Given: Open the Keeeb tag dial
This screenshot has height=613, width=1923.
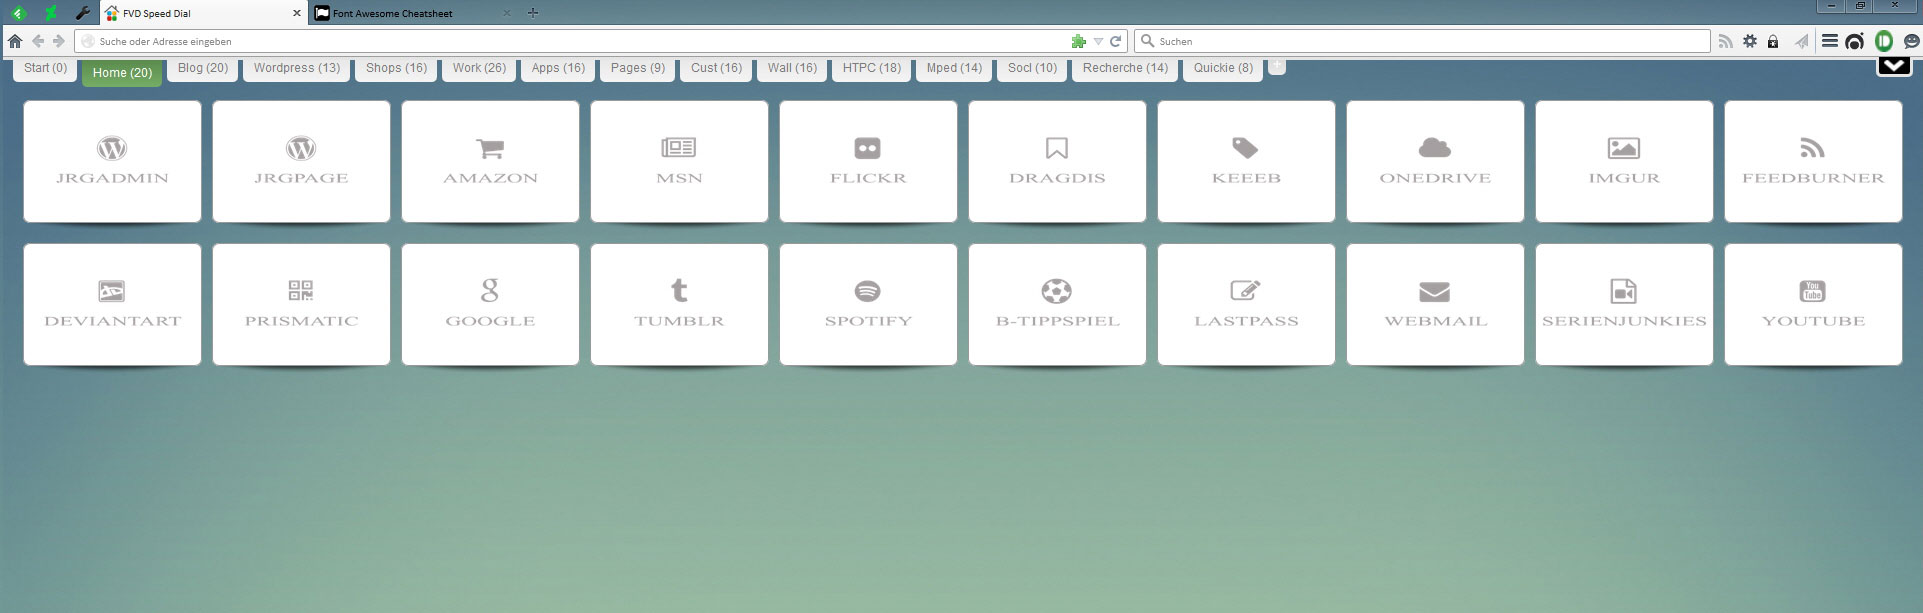Looking at the screenshot, I should tap(1246, 161).
